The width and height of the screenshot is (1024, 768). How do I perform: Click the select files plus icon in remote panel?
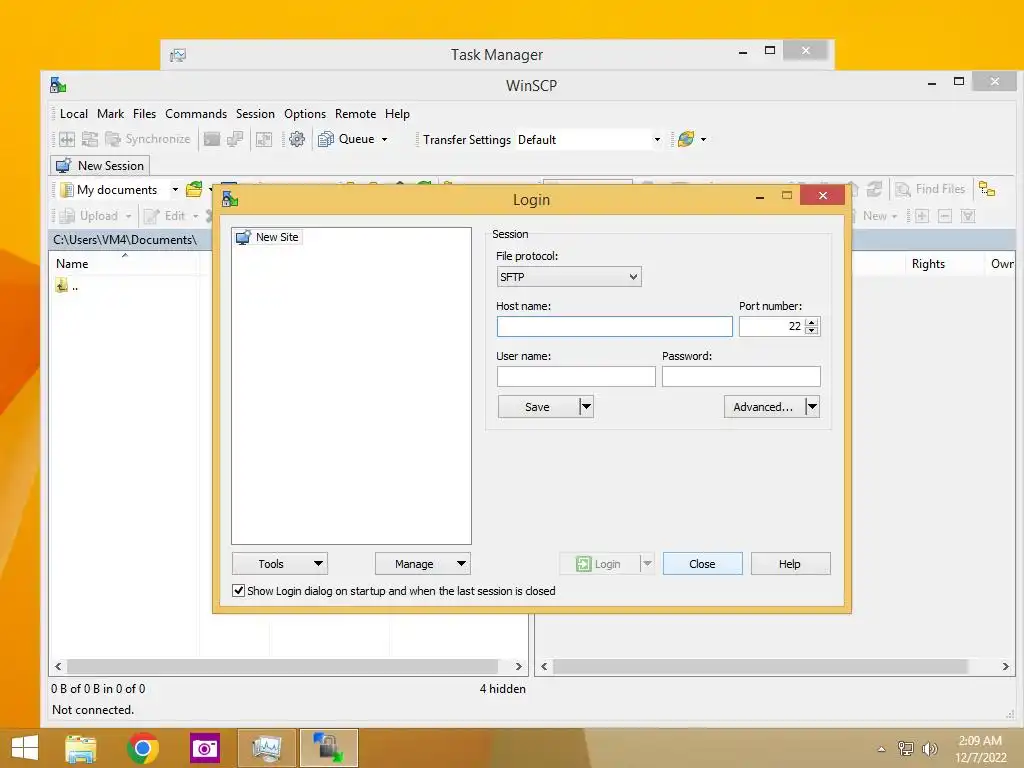point(921,216)
